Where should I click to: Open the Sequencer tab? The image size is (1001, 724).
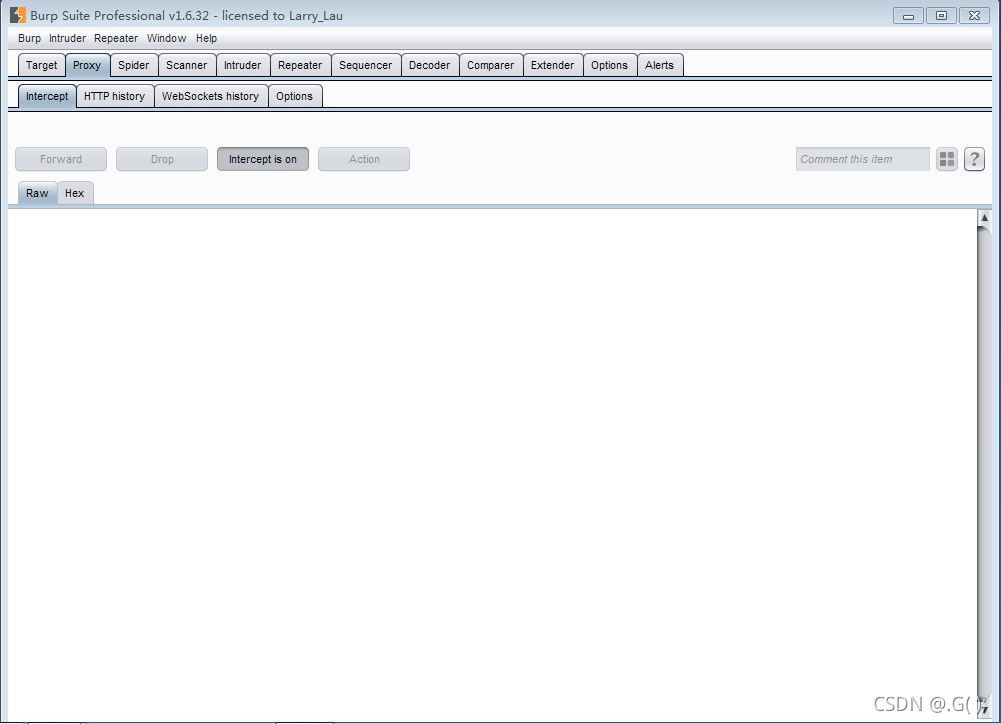pos(365,65)
